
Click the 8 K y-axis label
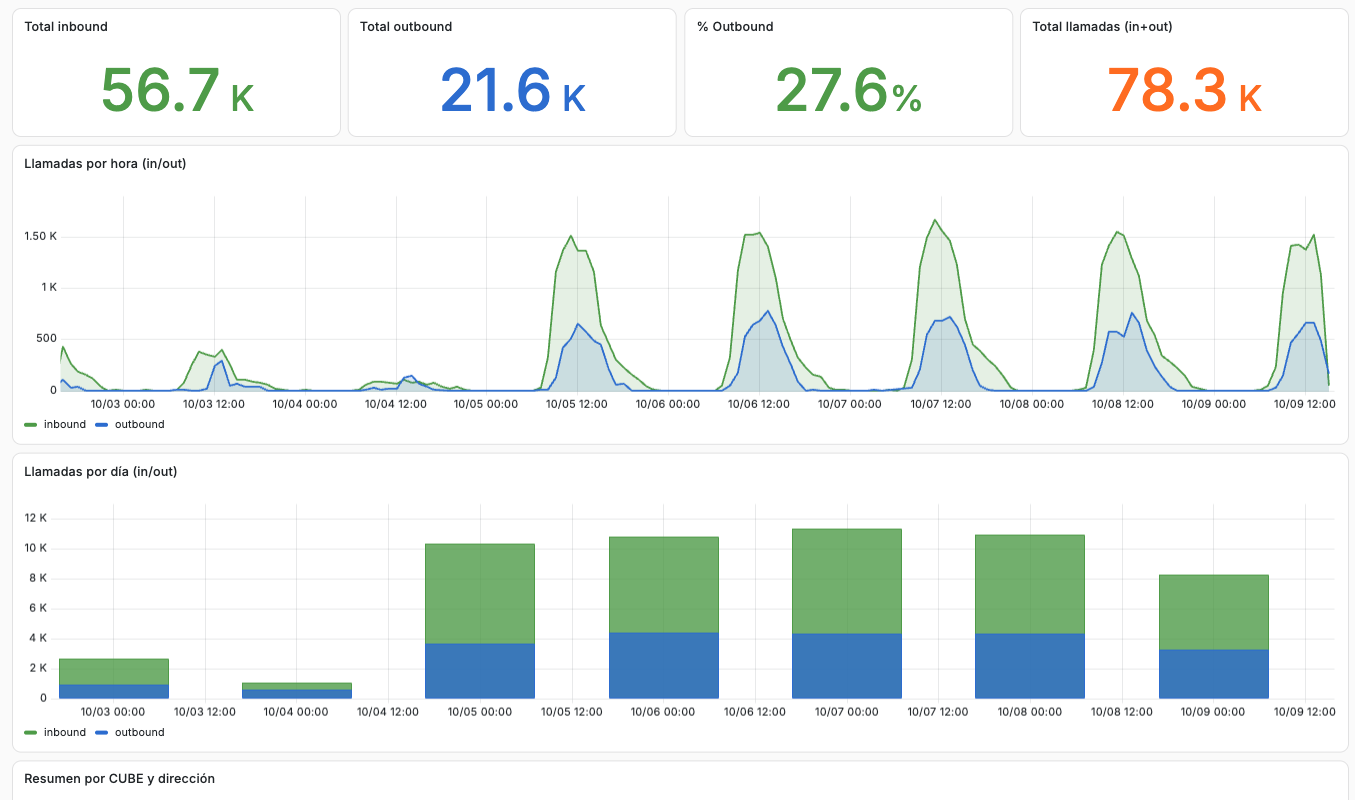click(36, 578)
